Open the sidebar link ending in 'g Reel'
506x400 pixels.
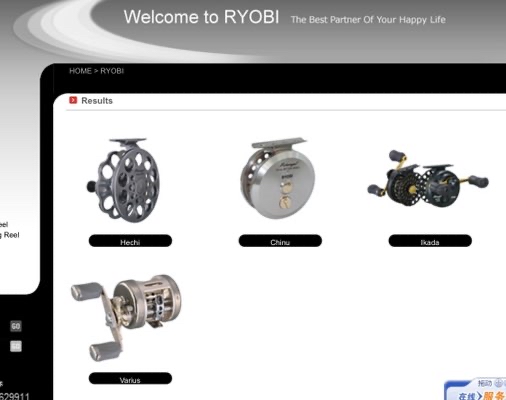click(x=10, y=235)
